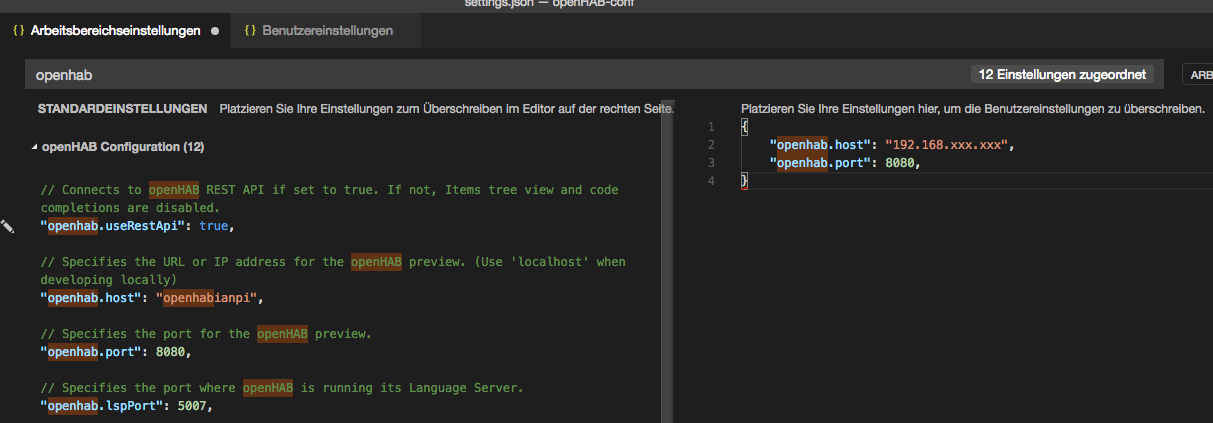The height and width of the screenshot is (423, 1213).
Task: Click the unsaved dot on Arbeitsbereichseinstellungen tab
Action: tap(215, 31)
